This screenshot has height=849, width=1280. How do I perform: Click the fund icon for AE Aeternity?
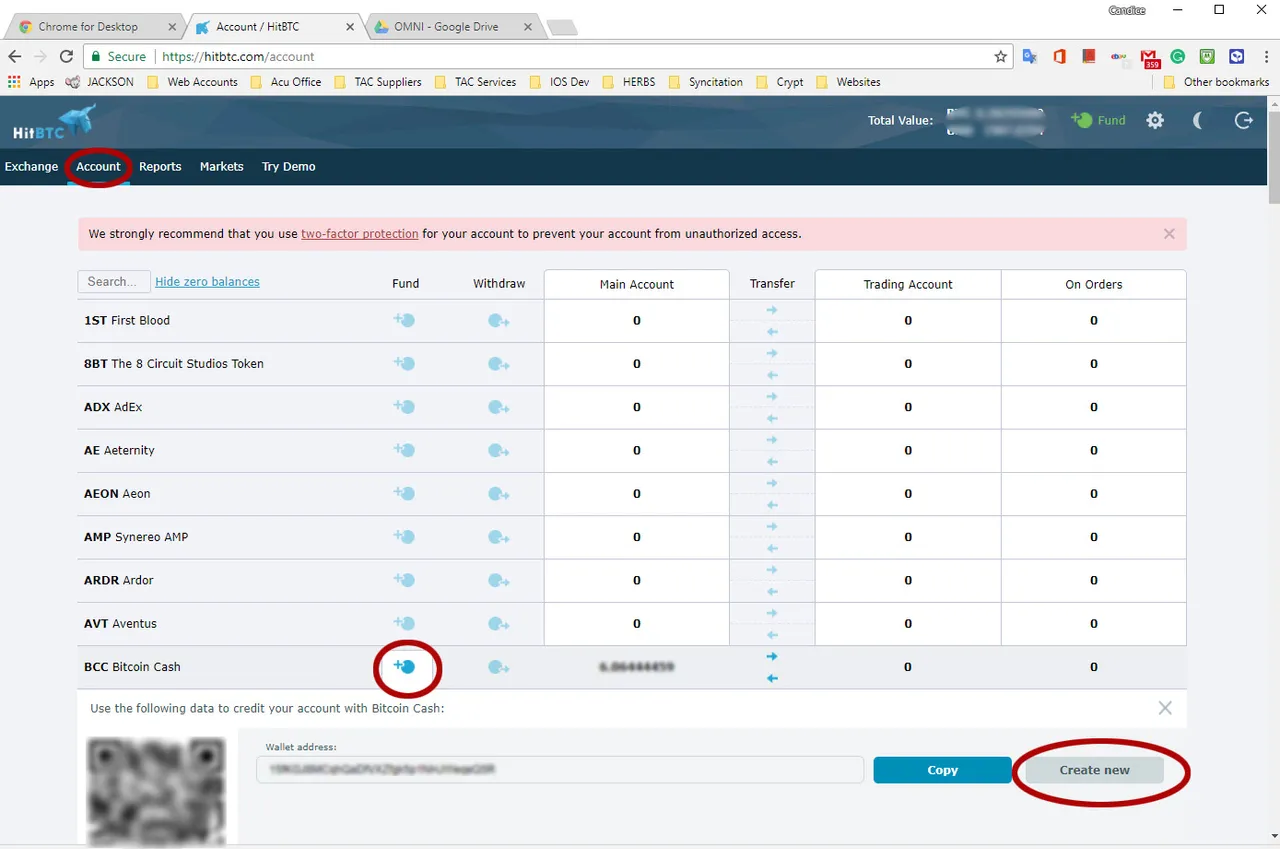click(x=404, y=450)
